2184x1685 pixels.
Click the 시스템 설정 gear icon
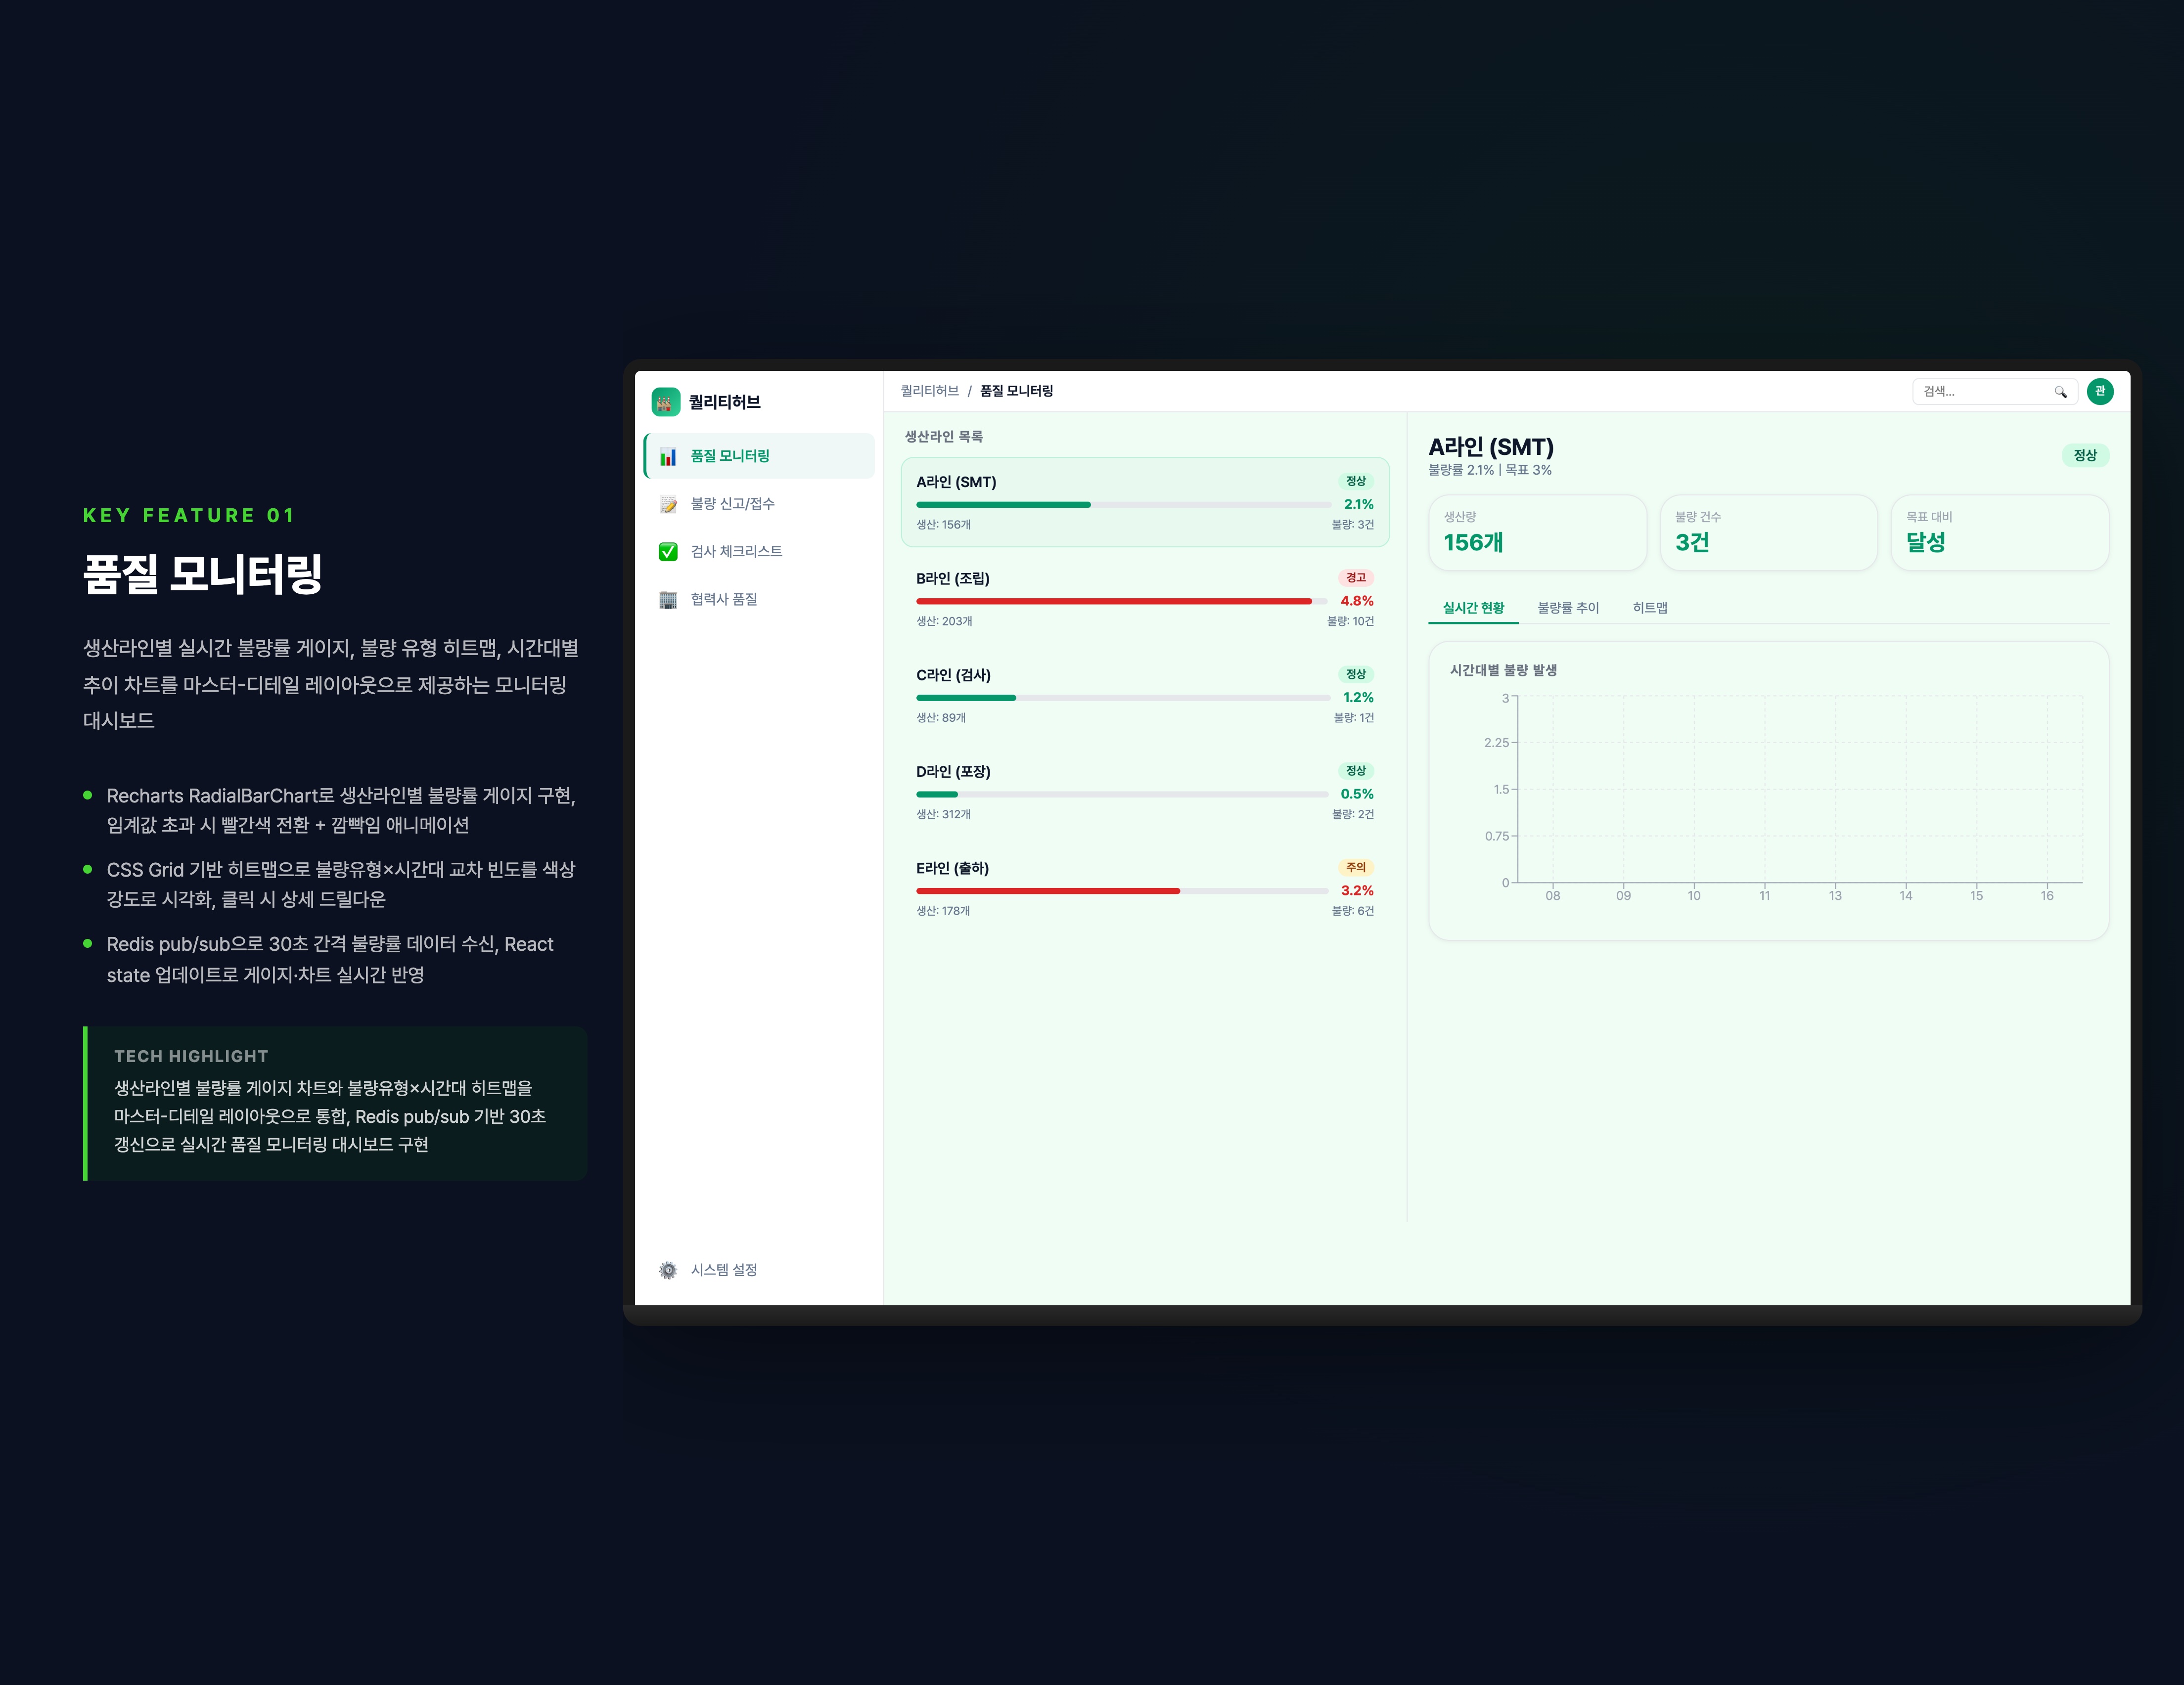(x=668, y=1270)
